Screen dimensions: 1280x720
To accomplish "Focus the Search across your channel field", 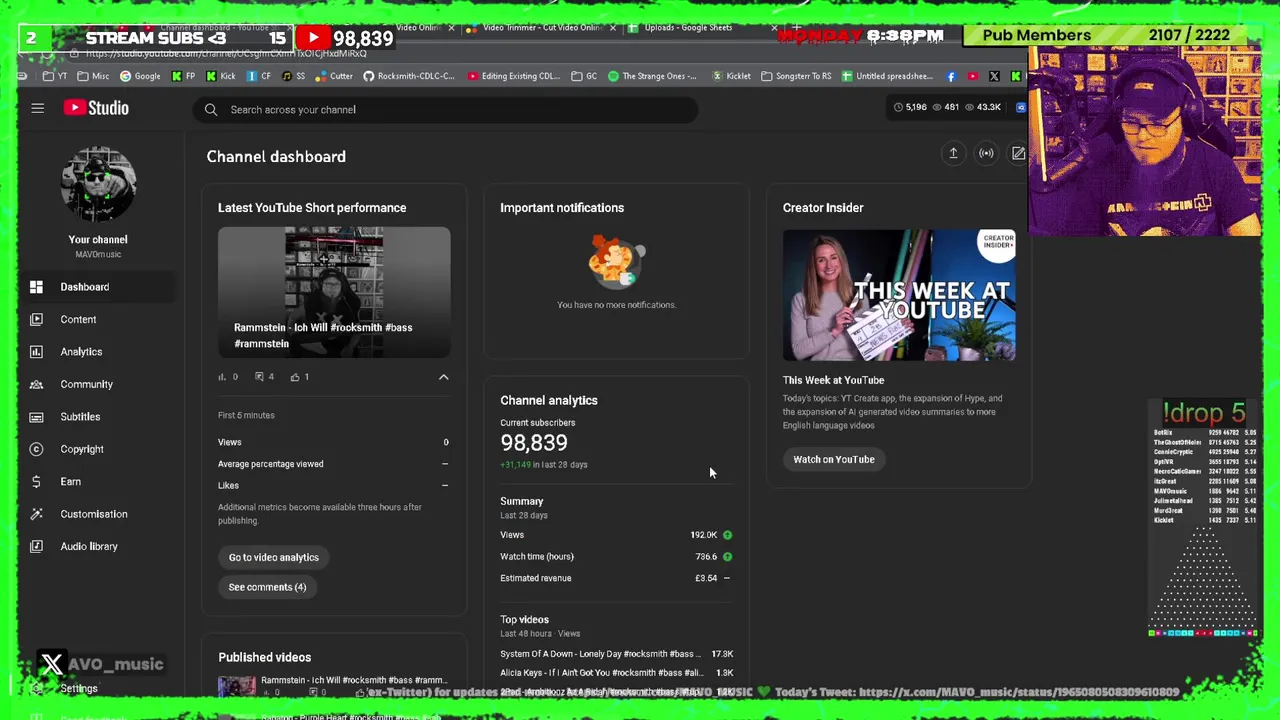I will [x=445, y=110].
